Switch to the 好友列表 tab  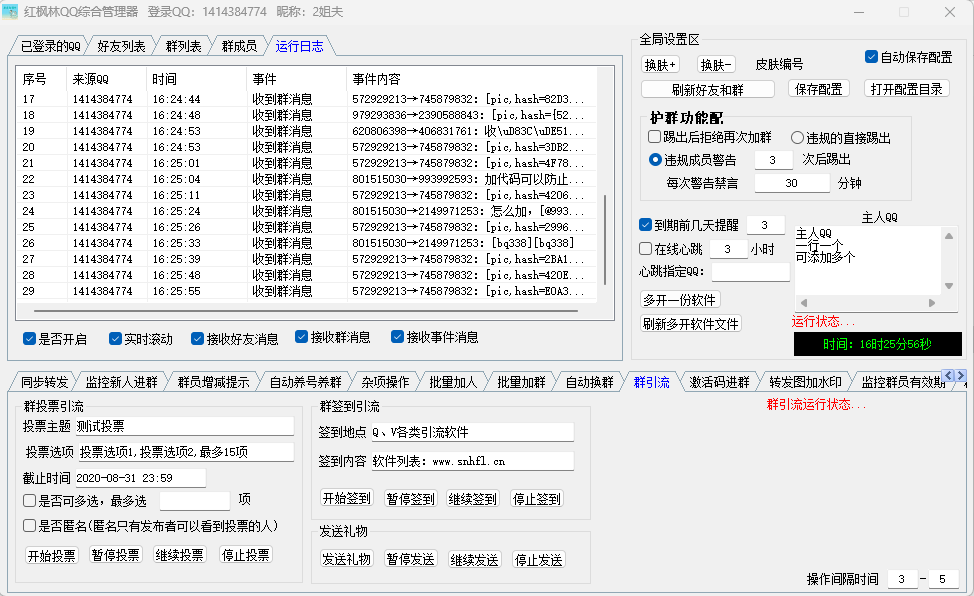click(121, 46)
